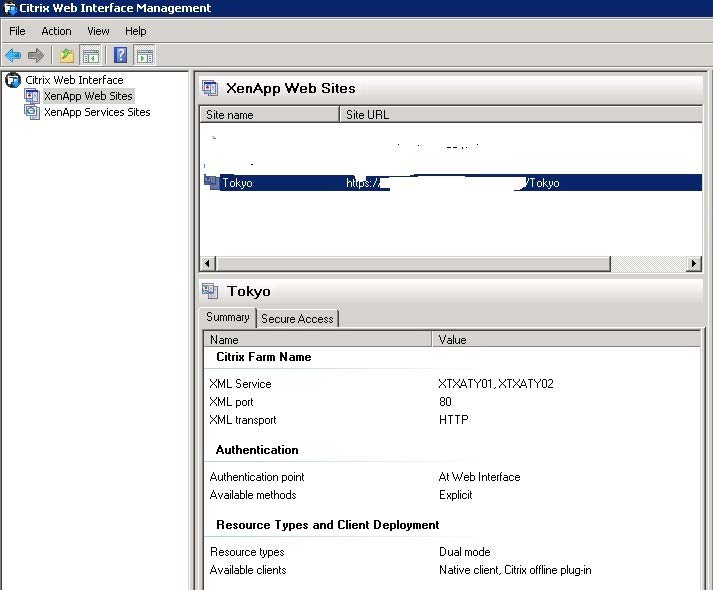Click the Back arrow toolbar icon
Screen dimensions: 713x590
click(13, 55)
